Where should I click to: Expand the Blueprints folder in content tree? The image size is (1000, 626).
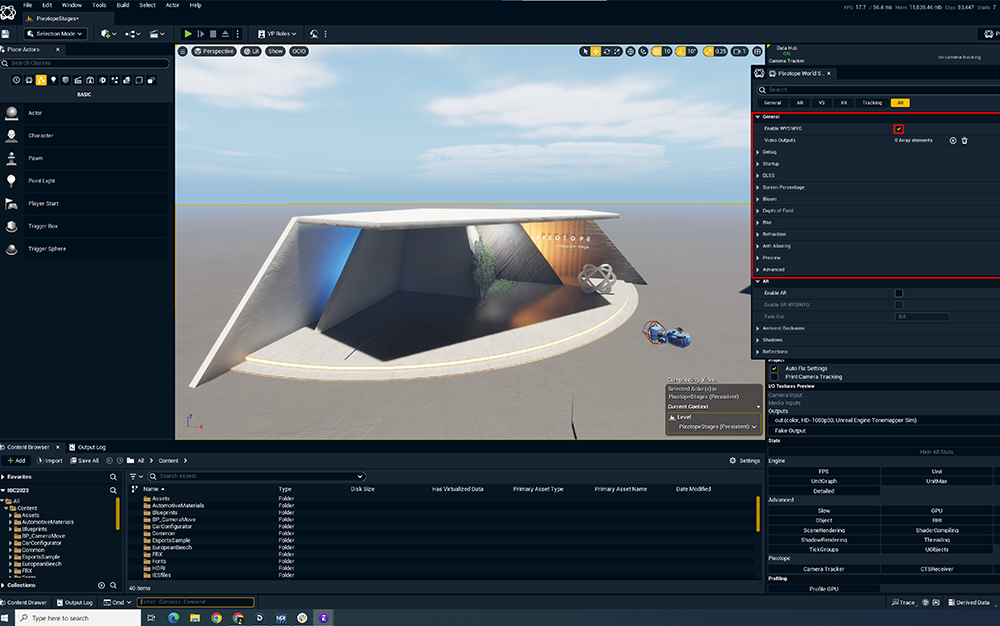(10, 529)
